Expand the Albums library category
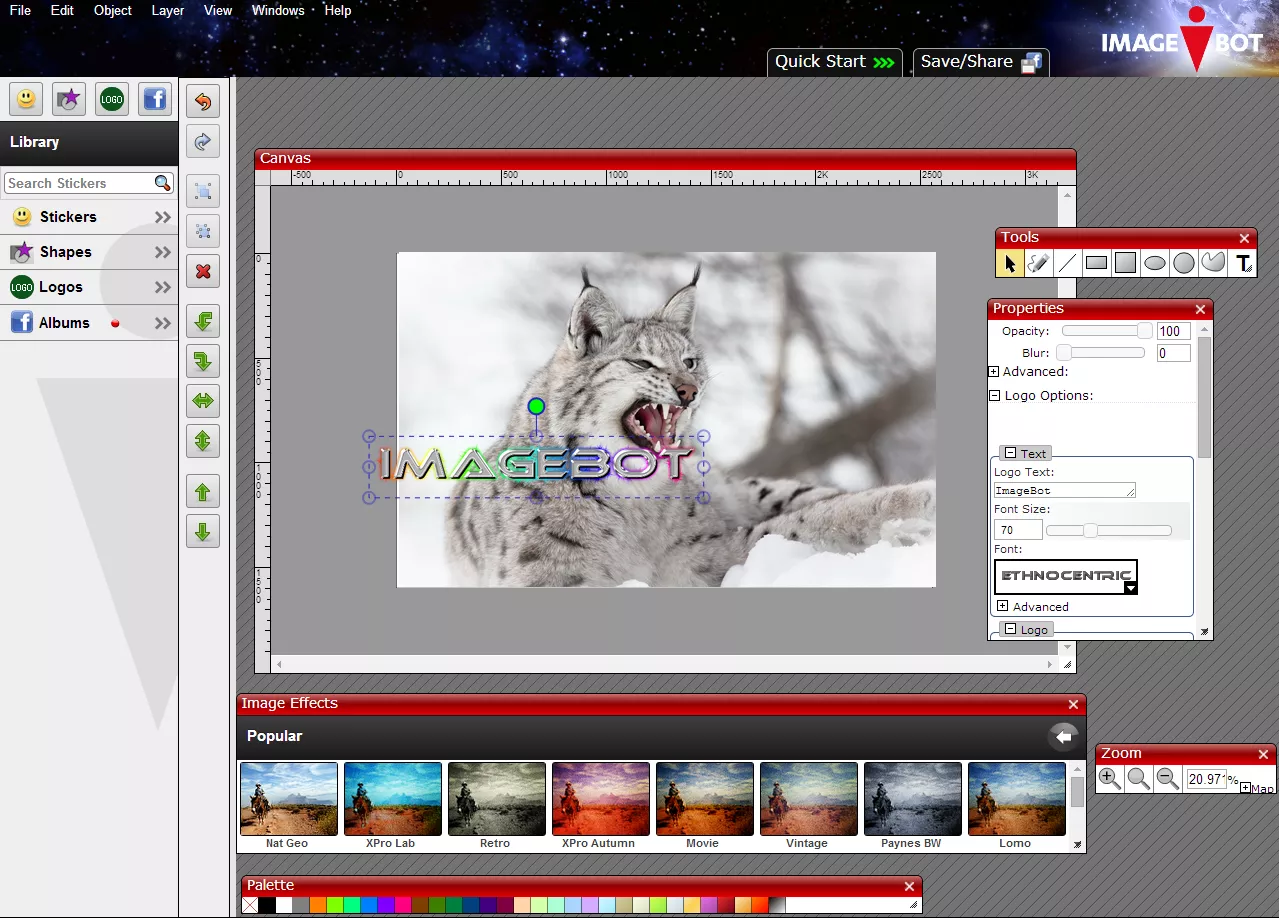The height and width of the screenshot is (918, 1279). tap(163, 323)
